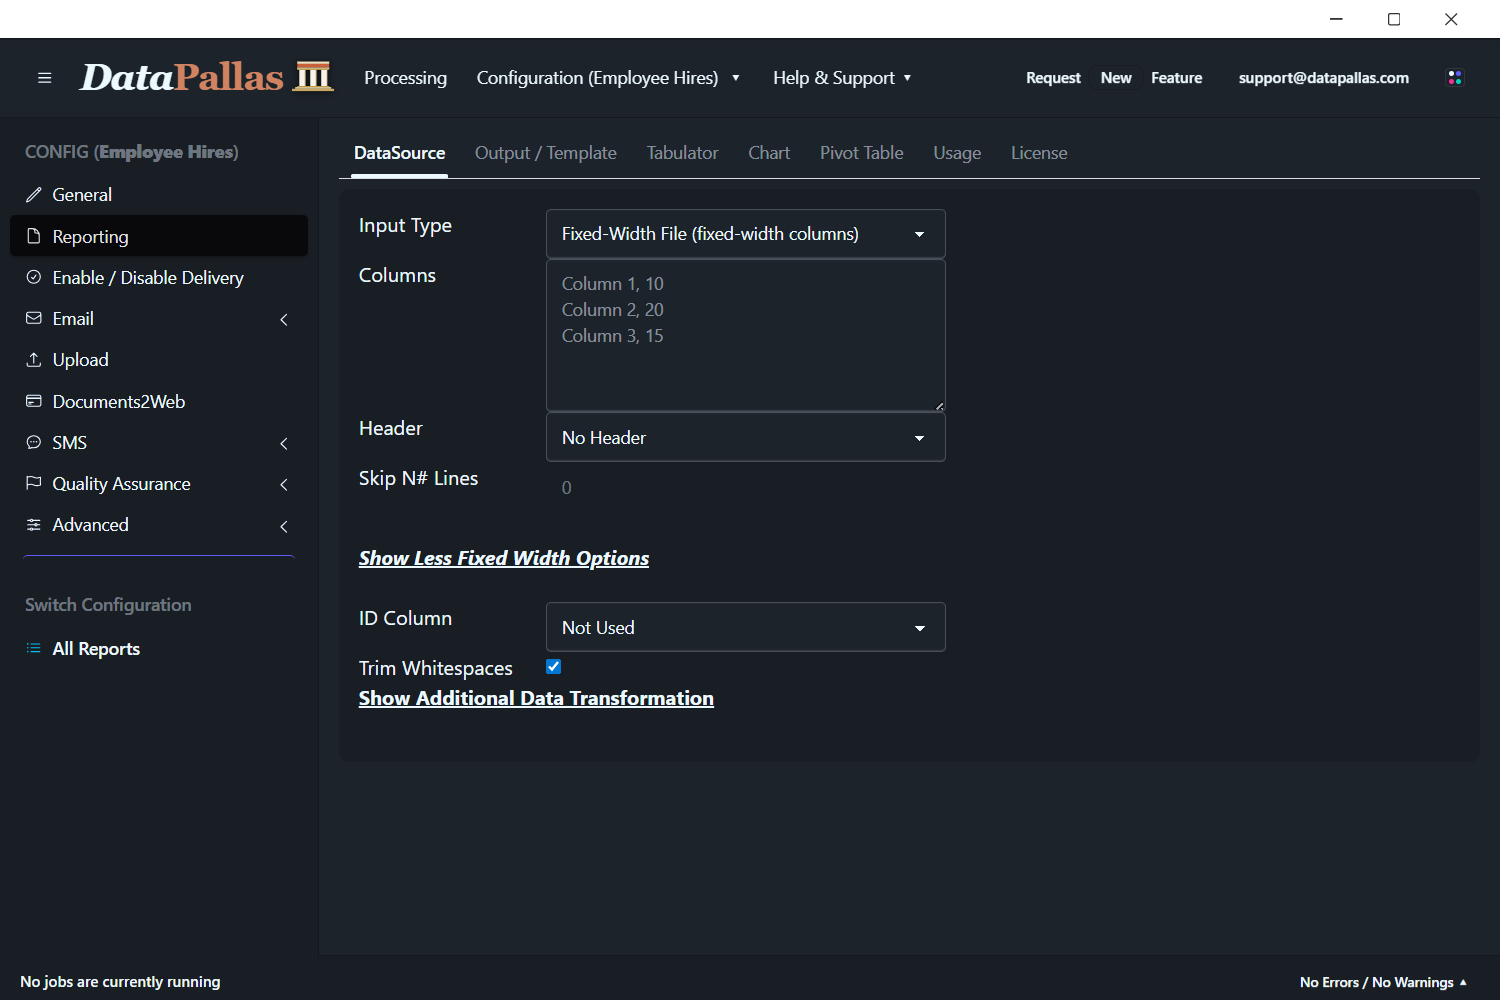
Task: Click the card icon beside Documents2Web
Action: point(34,401)
